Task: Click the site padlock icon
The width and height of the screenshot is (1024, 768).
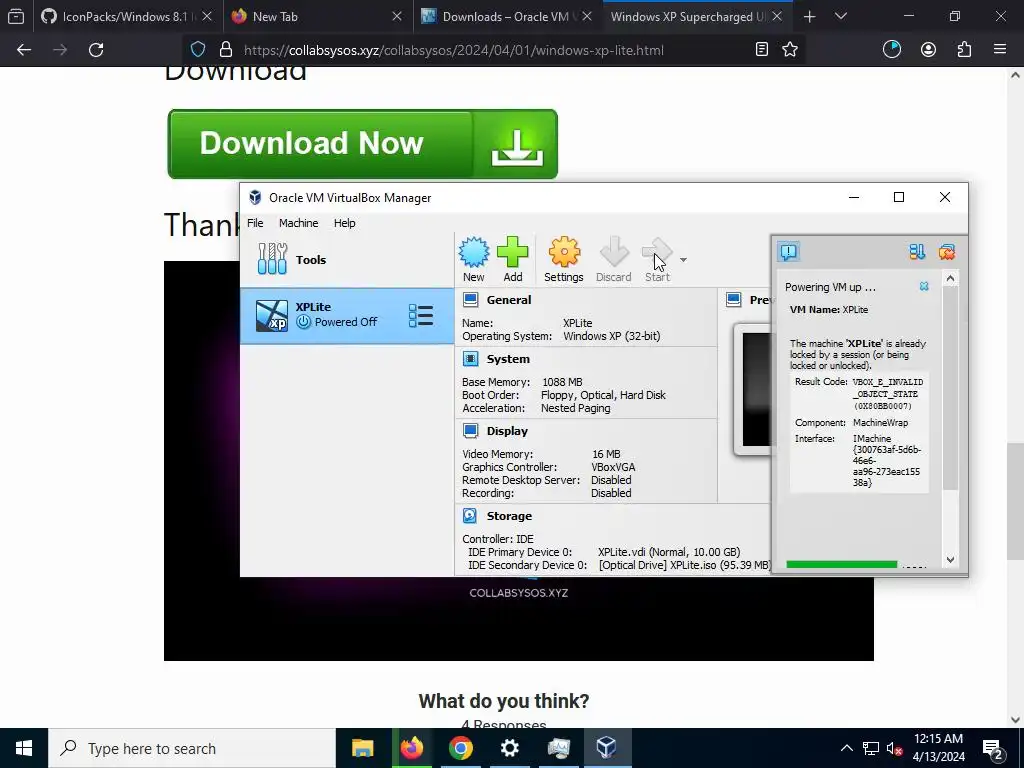Action: coord(226,50)
